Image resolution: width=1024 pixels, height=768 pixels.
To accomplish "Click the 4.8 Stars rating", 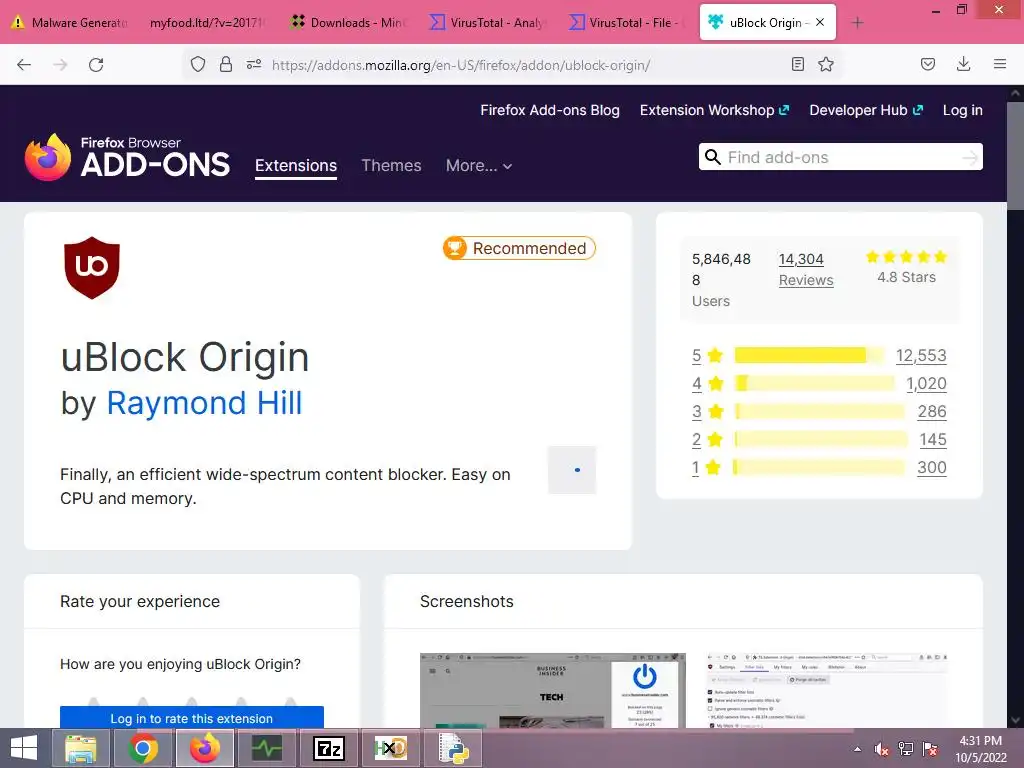I will pos(906,267).
